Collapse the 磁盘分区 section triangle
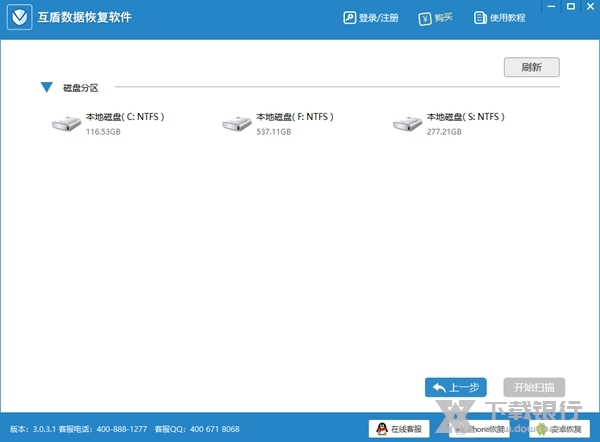Viewport: 600px width, 442px height. (47, 87)
